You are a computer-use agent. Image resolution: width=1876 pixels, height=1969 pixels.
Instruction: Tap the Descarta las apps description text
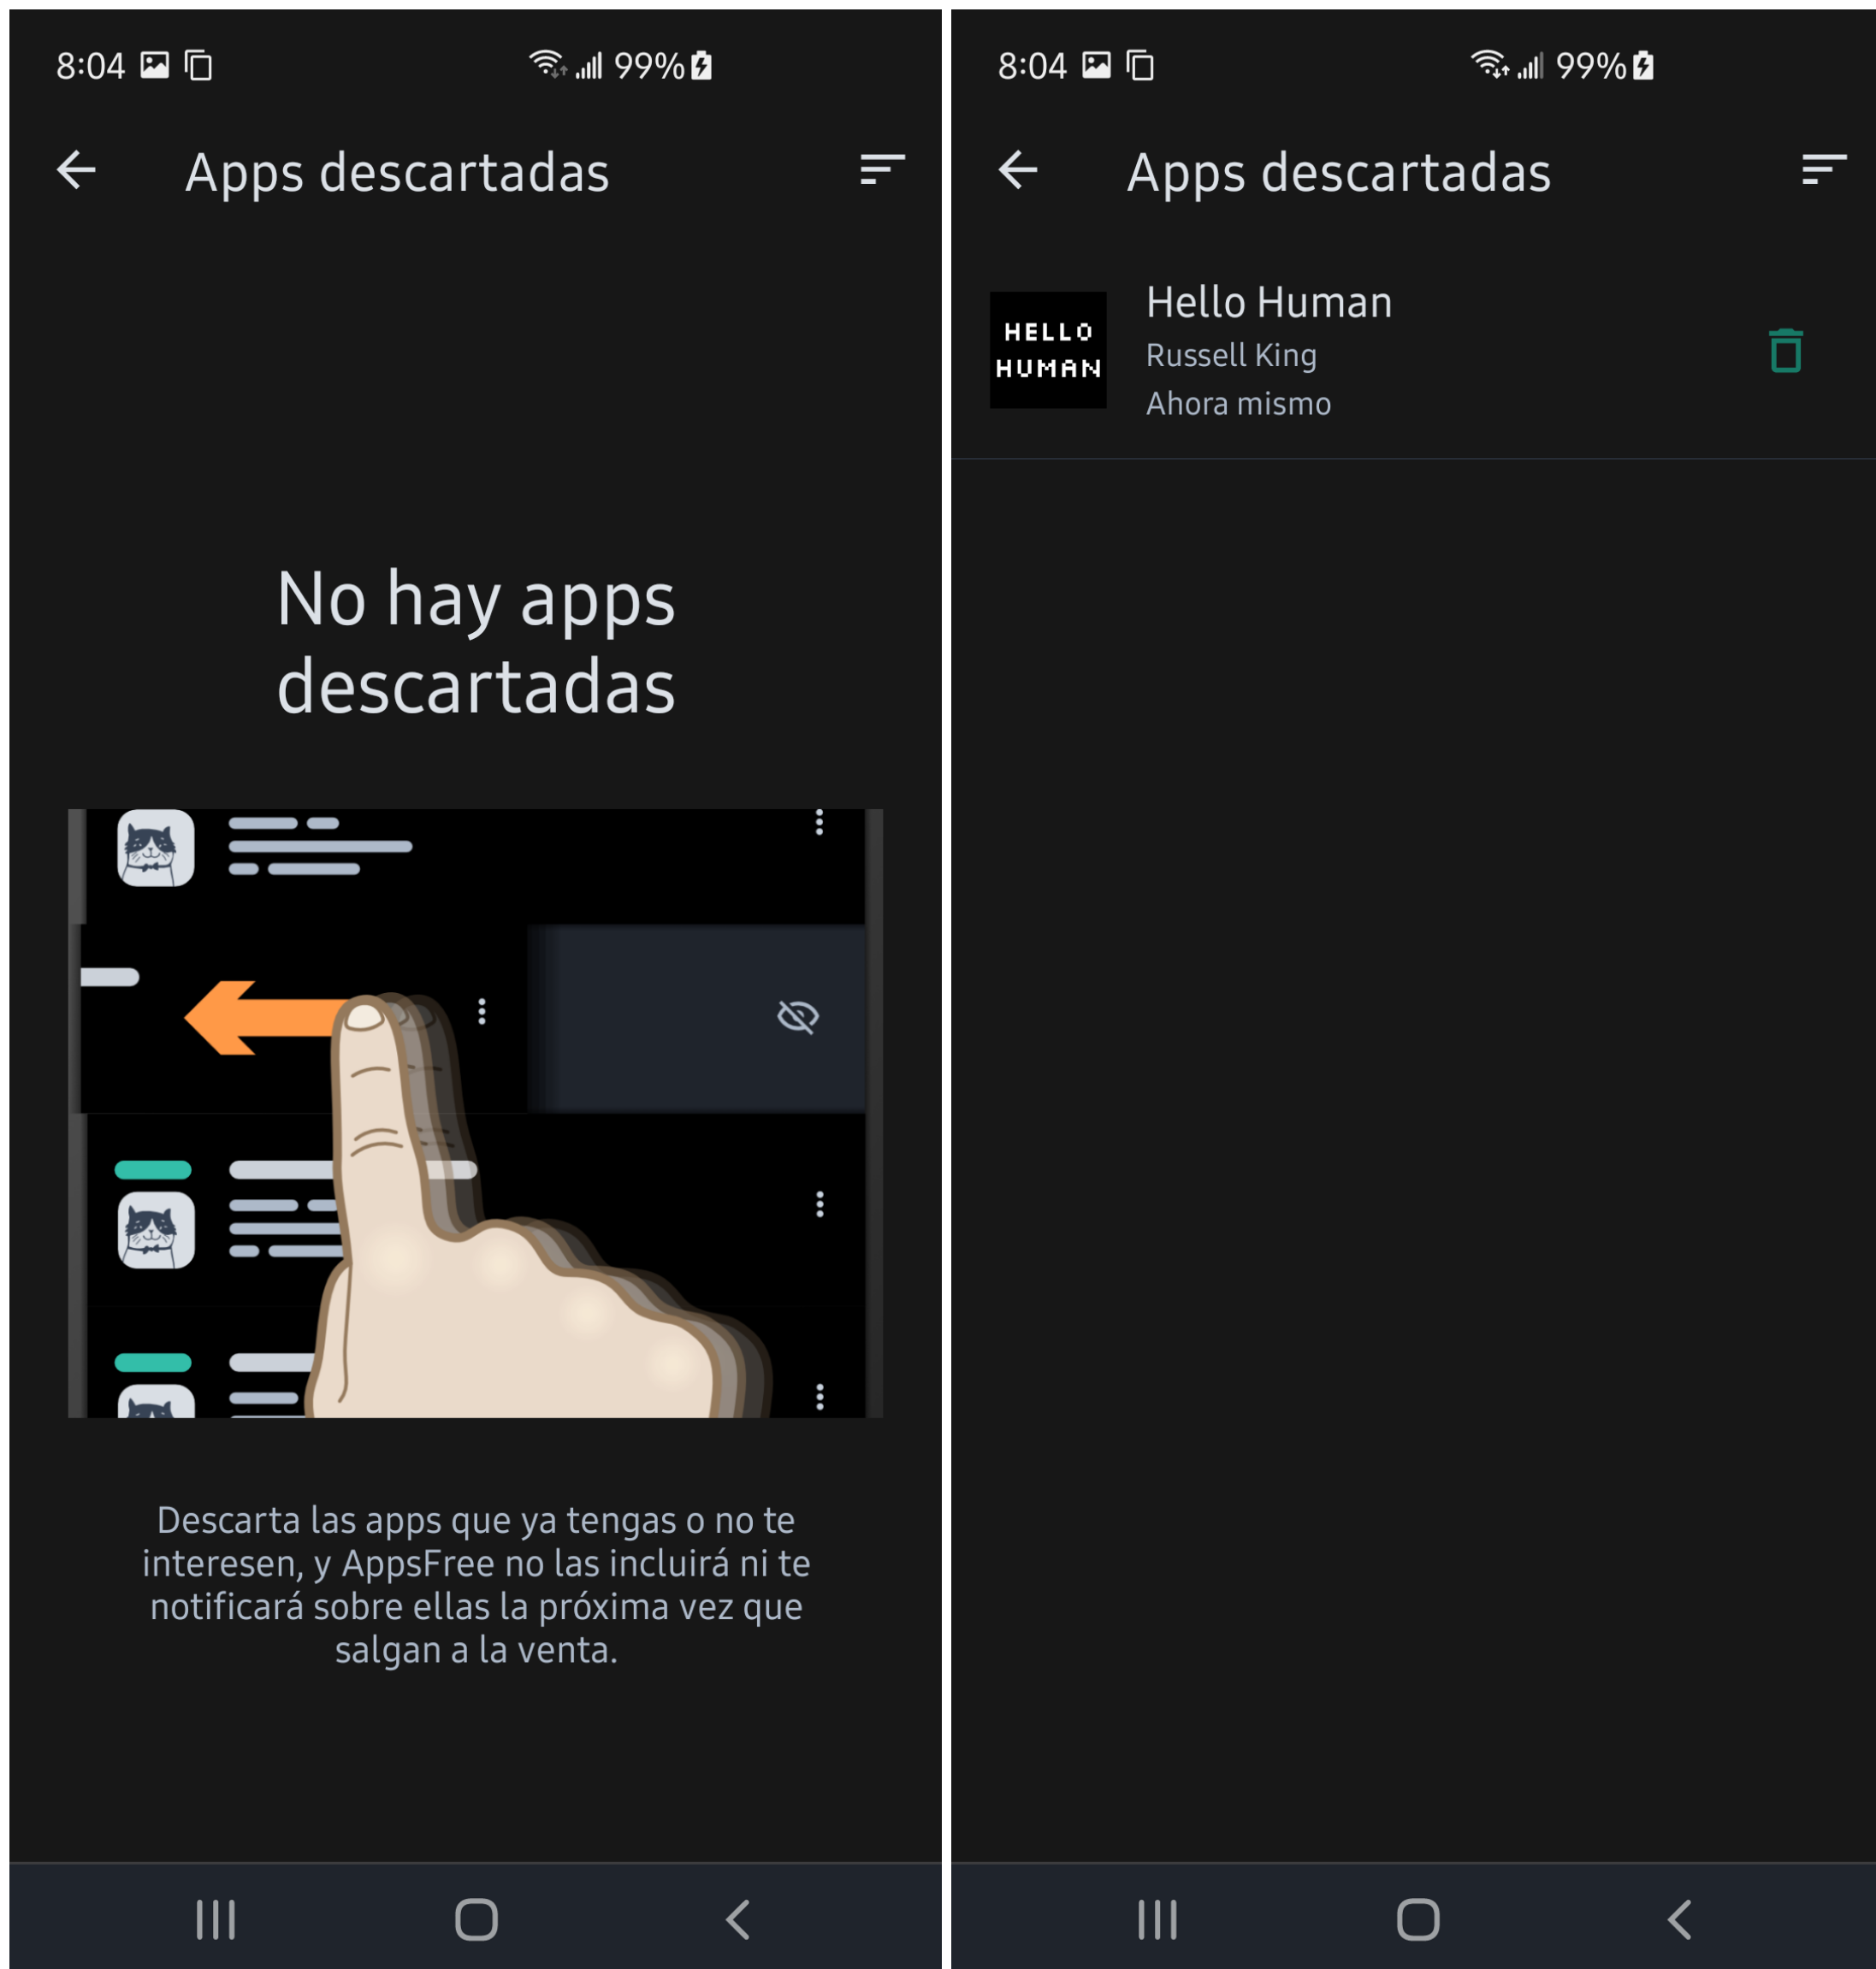[476, 1585]
